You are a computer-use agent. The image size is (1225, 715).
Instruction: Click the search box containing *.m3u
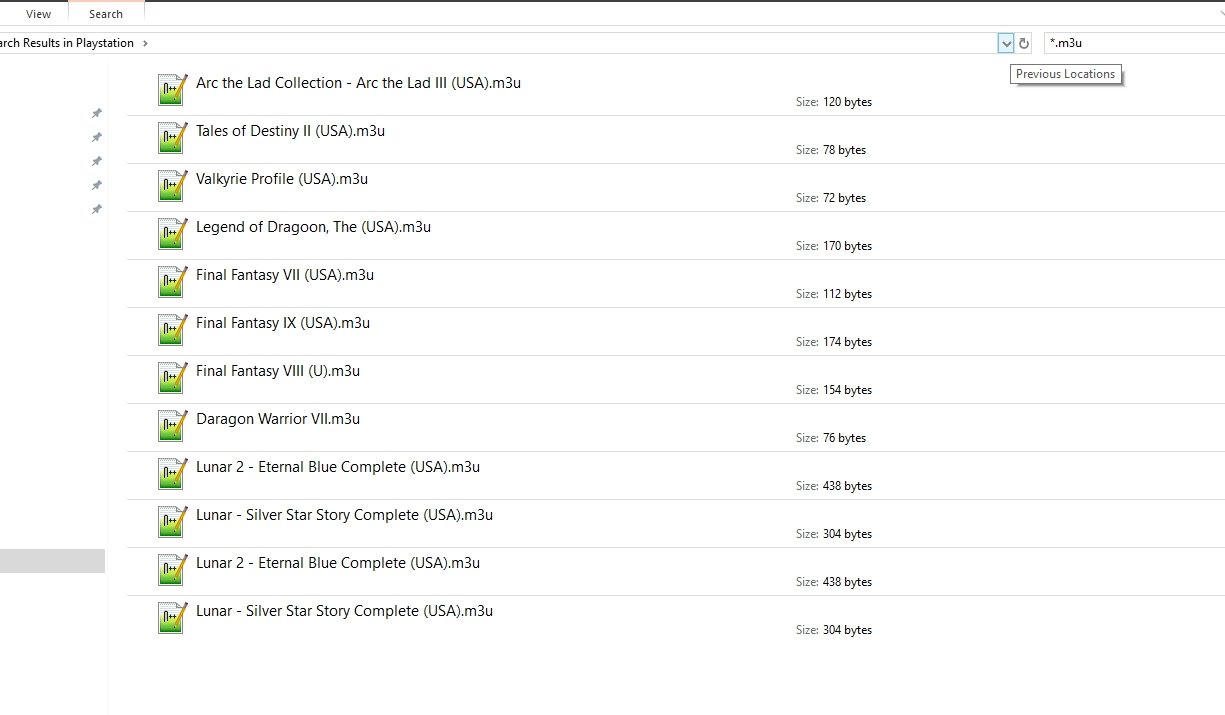(x=1134, y=43)
